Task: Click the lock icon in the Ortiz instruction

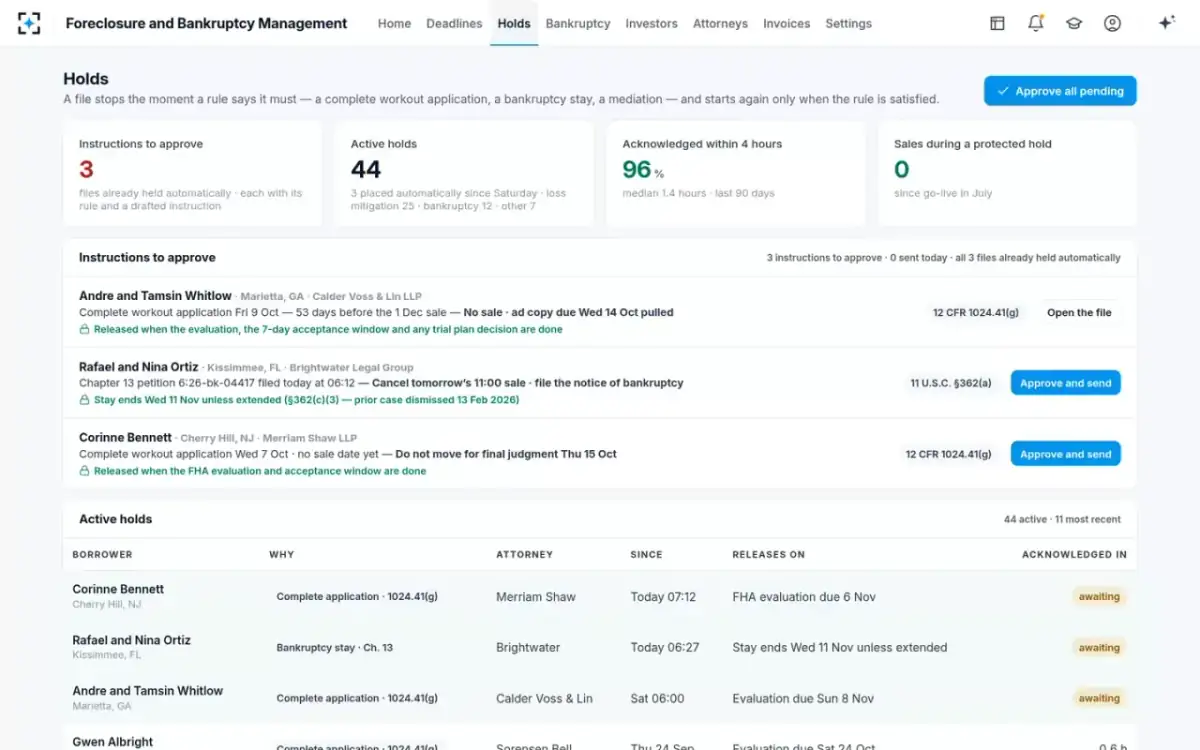Action: (x=84, y=400)
